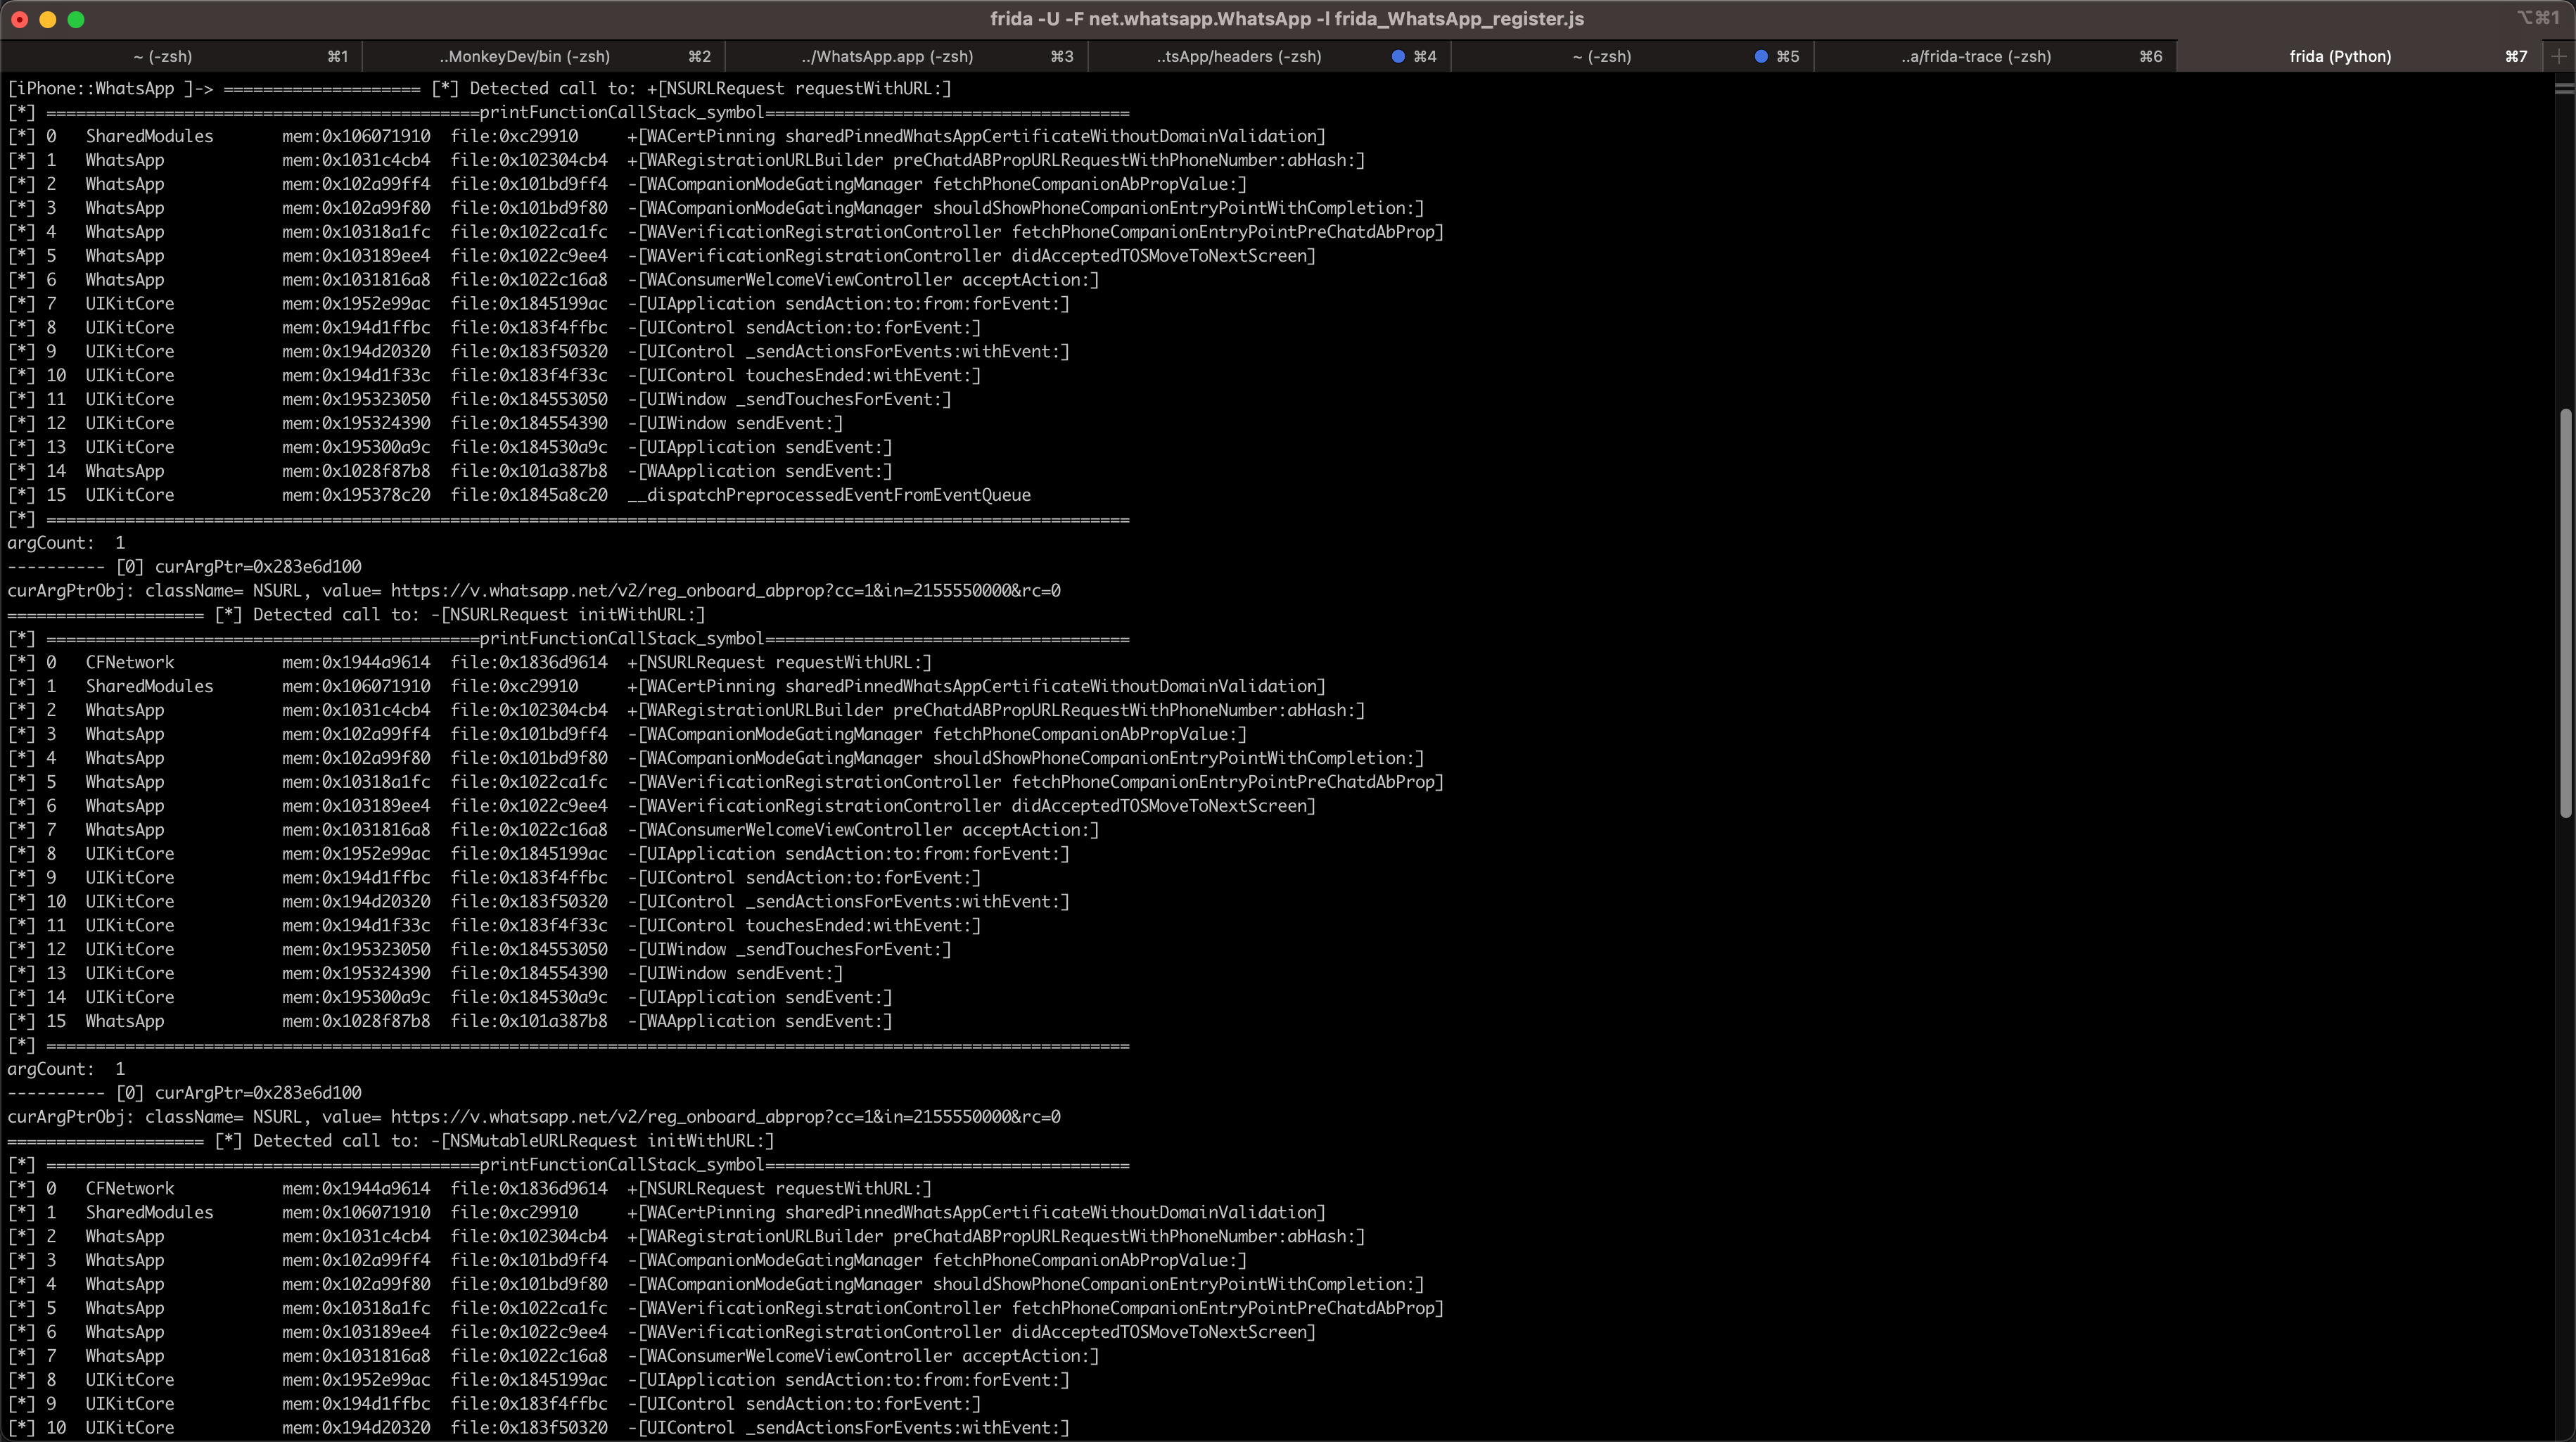The height and width of the screenshot is (1442, 2576).
Task: Click the window title 'frida -U -F net.whatsapp.WhatsApp'
Action: pos(1287,19)
